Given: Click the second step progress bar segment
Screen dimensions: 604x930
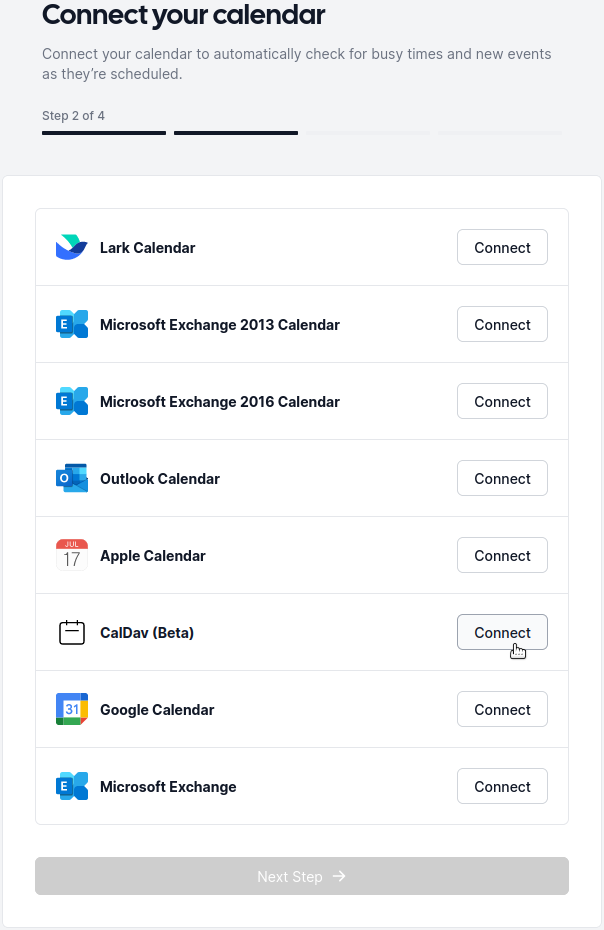Looking at the screenshot, I should [236, 132].
